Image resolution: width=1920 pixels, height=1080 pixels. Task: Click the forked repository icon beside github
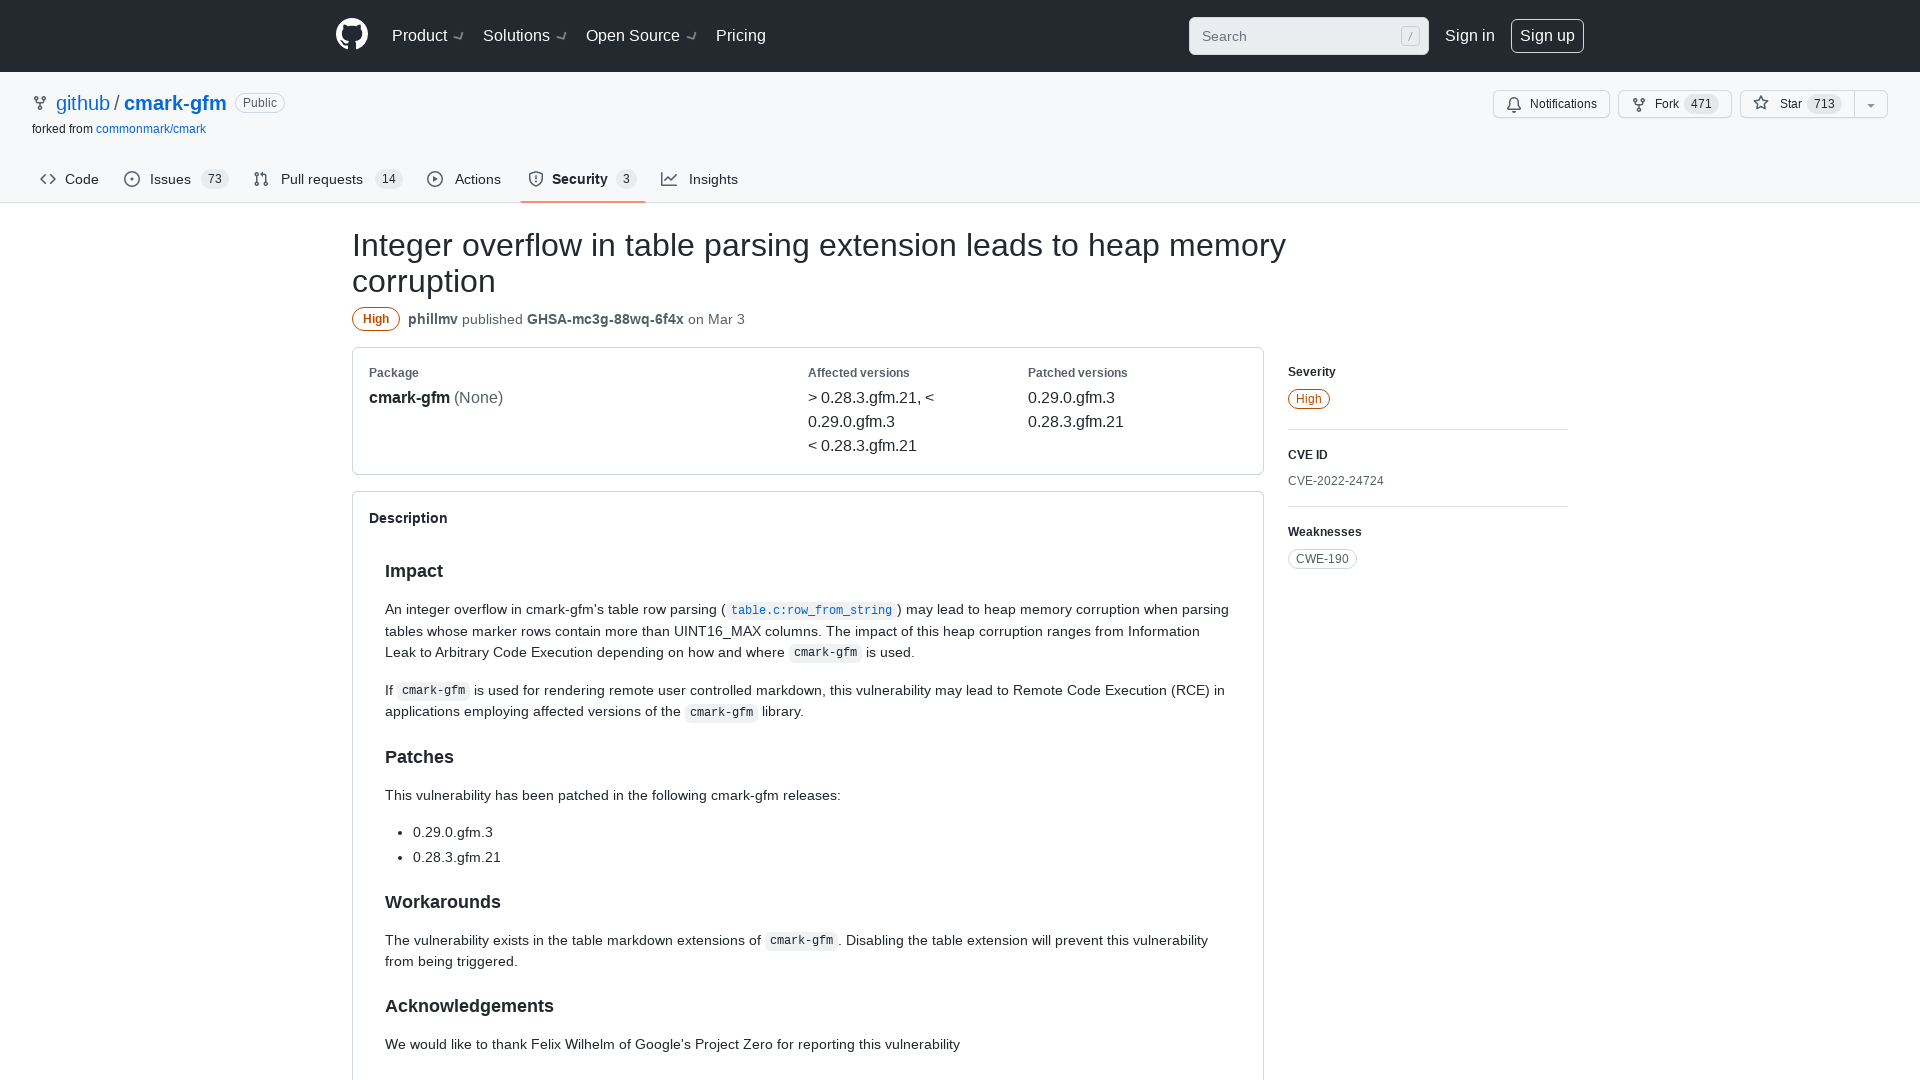40,103
